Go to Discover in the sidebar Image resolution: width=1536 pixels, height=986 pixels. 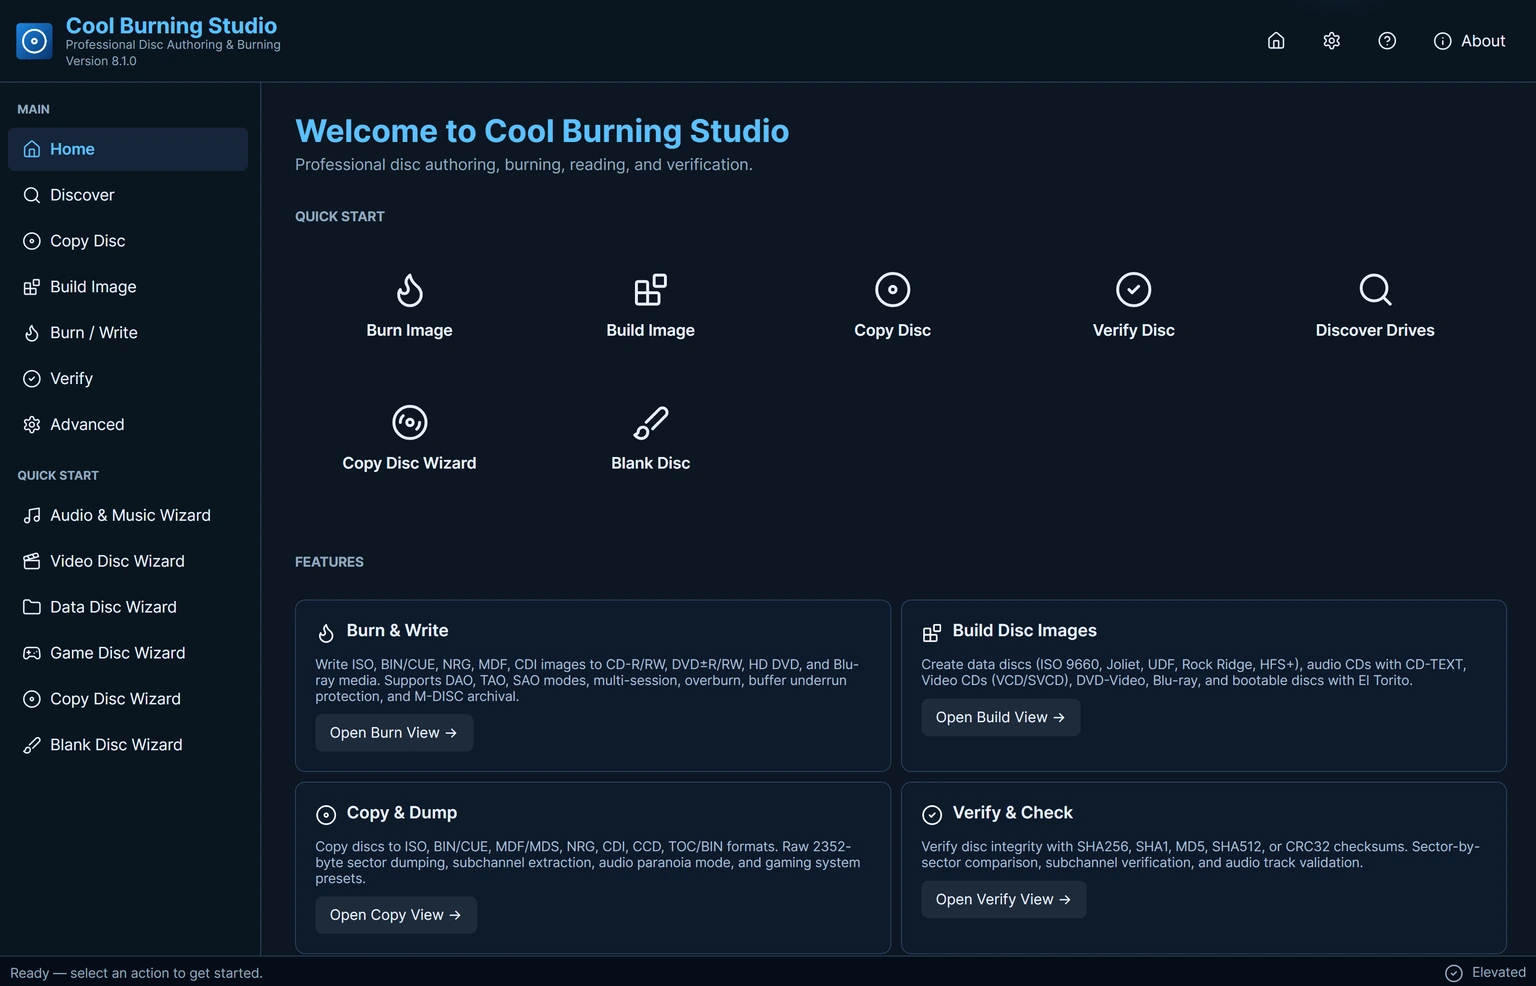coord(128,195)
